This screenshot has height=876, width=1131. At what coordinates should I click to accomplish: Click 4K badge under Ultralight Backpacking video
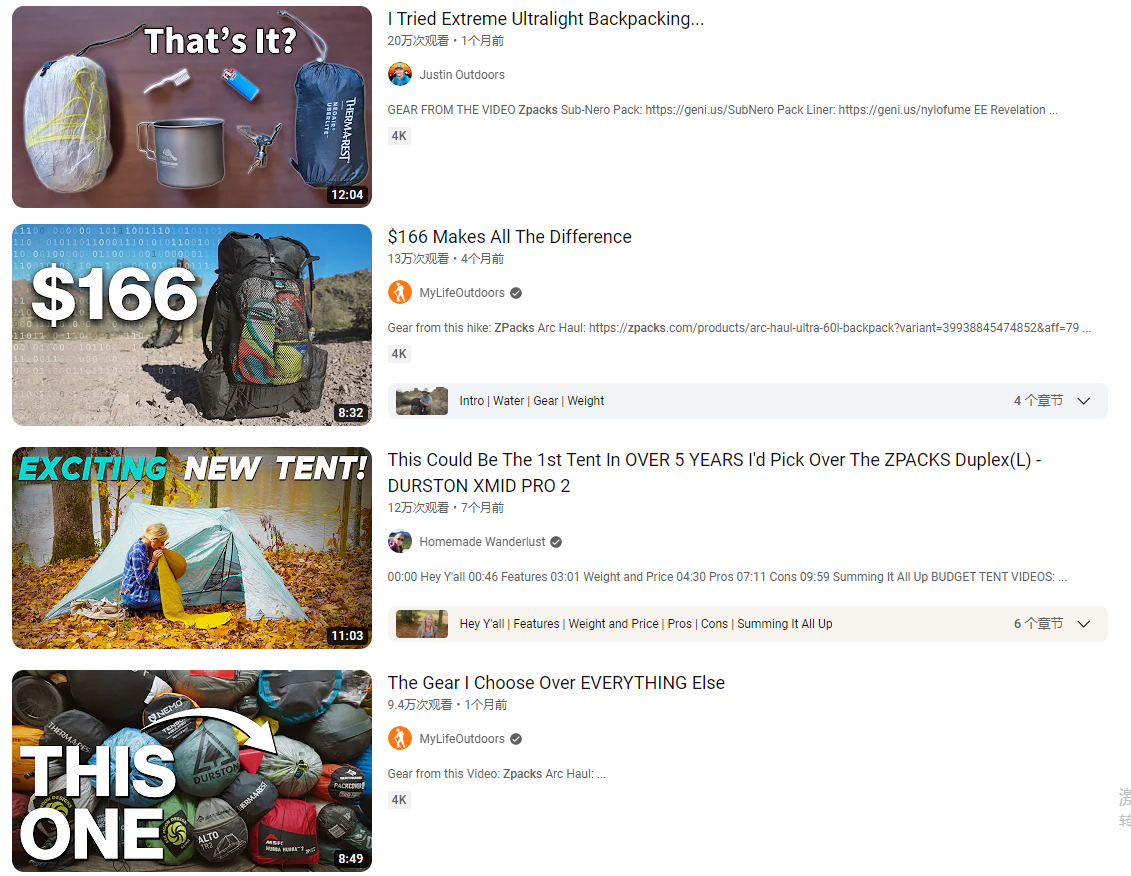tap(399, 136)
